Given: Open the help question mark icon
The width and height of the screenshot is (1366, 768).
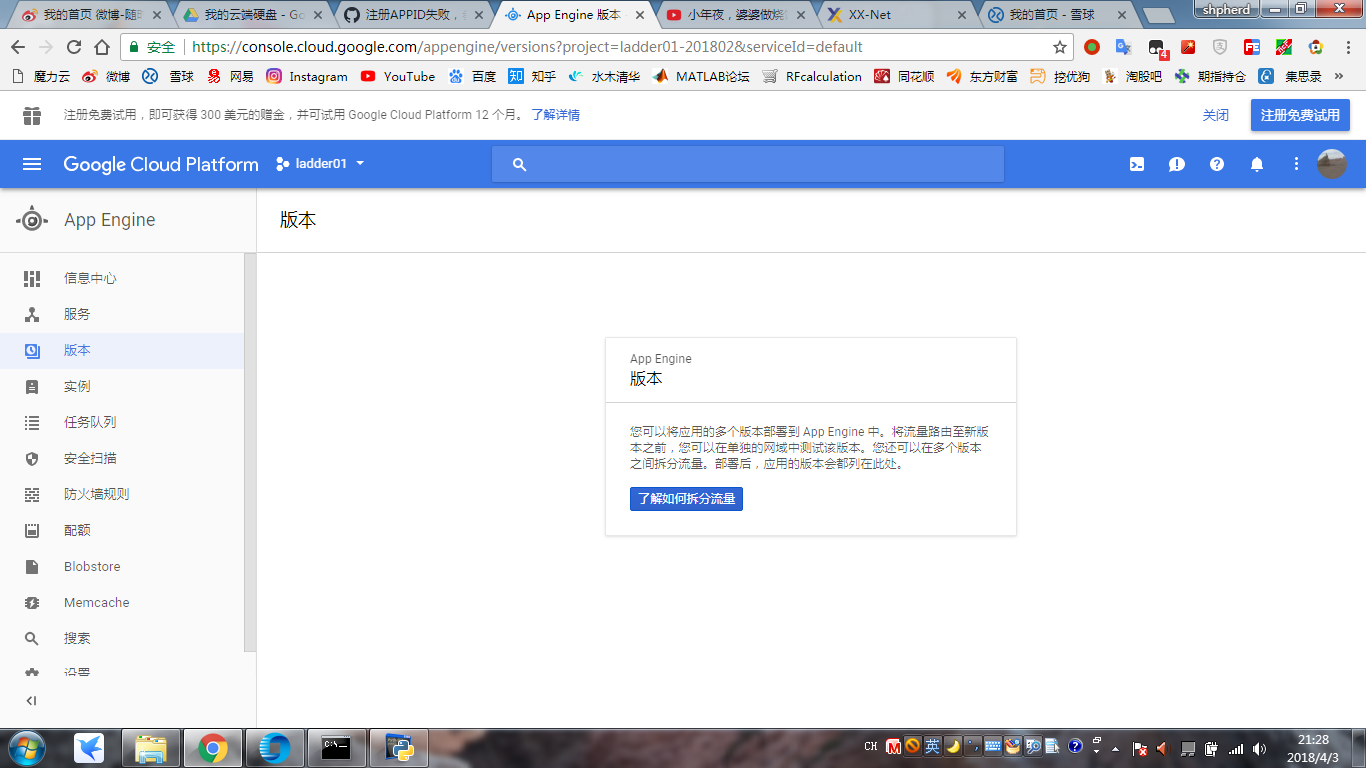Looking at the screenshot, I should (x=1217, y=164).
